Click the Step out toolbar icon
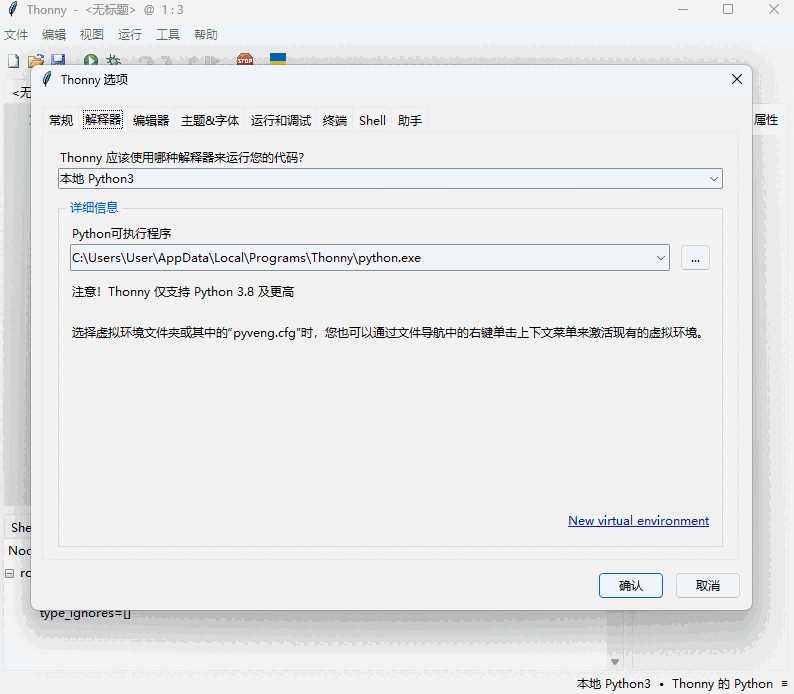 pos(193,61)
